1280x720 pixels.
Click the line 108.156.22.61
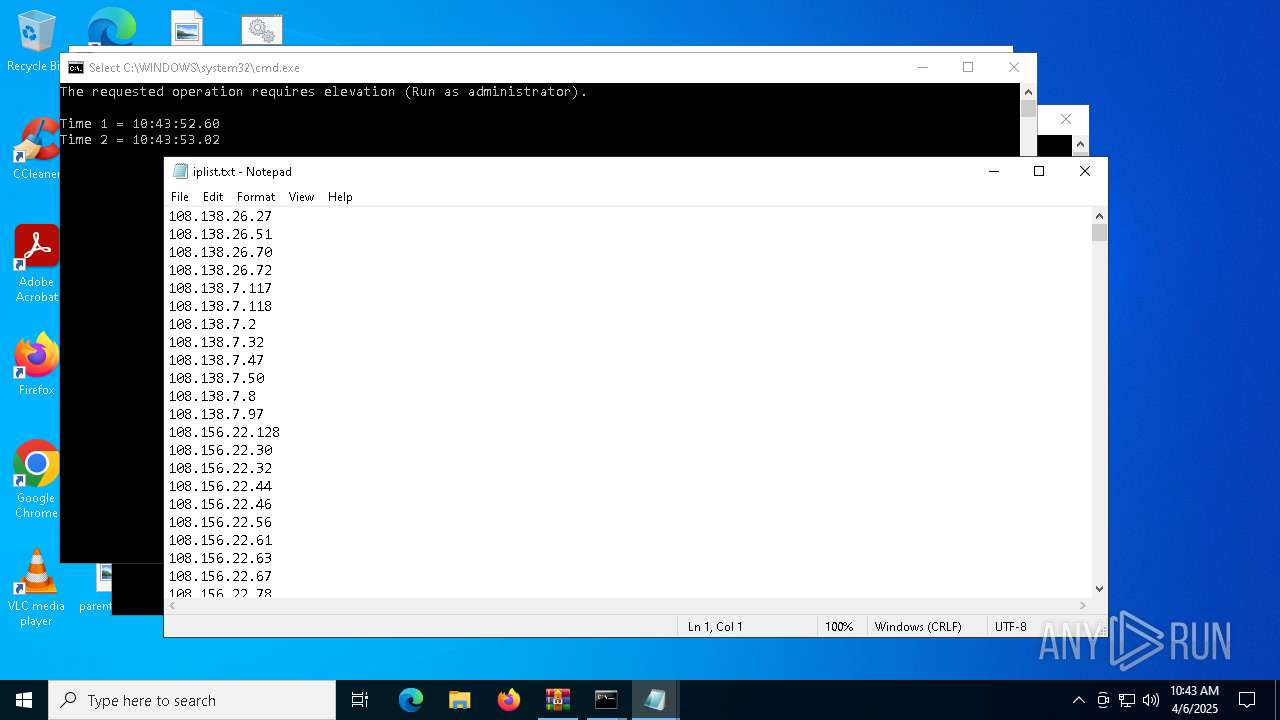click(220, 540)
